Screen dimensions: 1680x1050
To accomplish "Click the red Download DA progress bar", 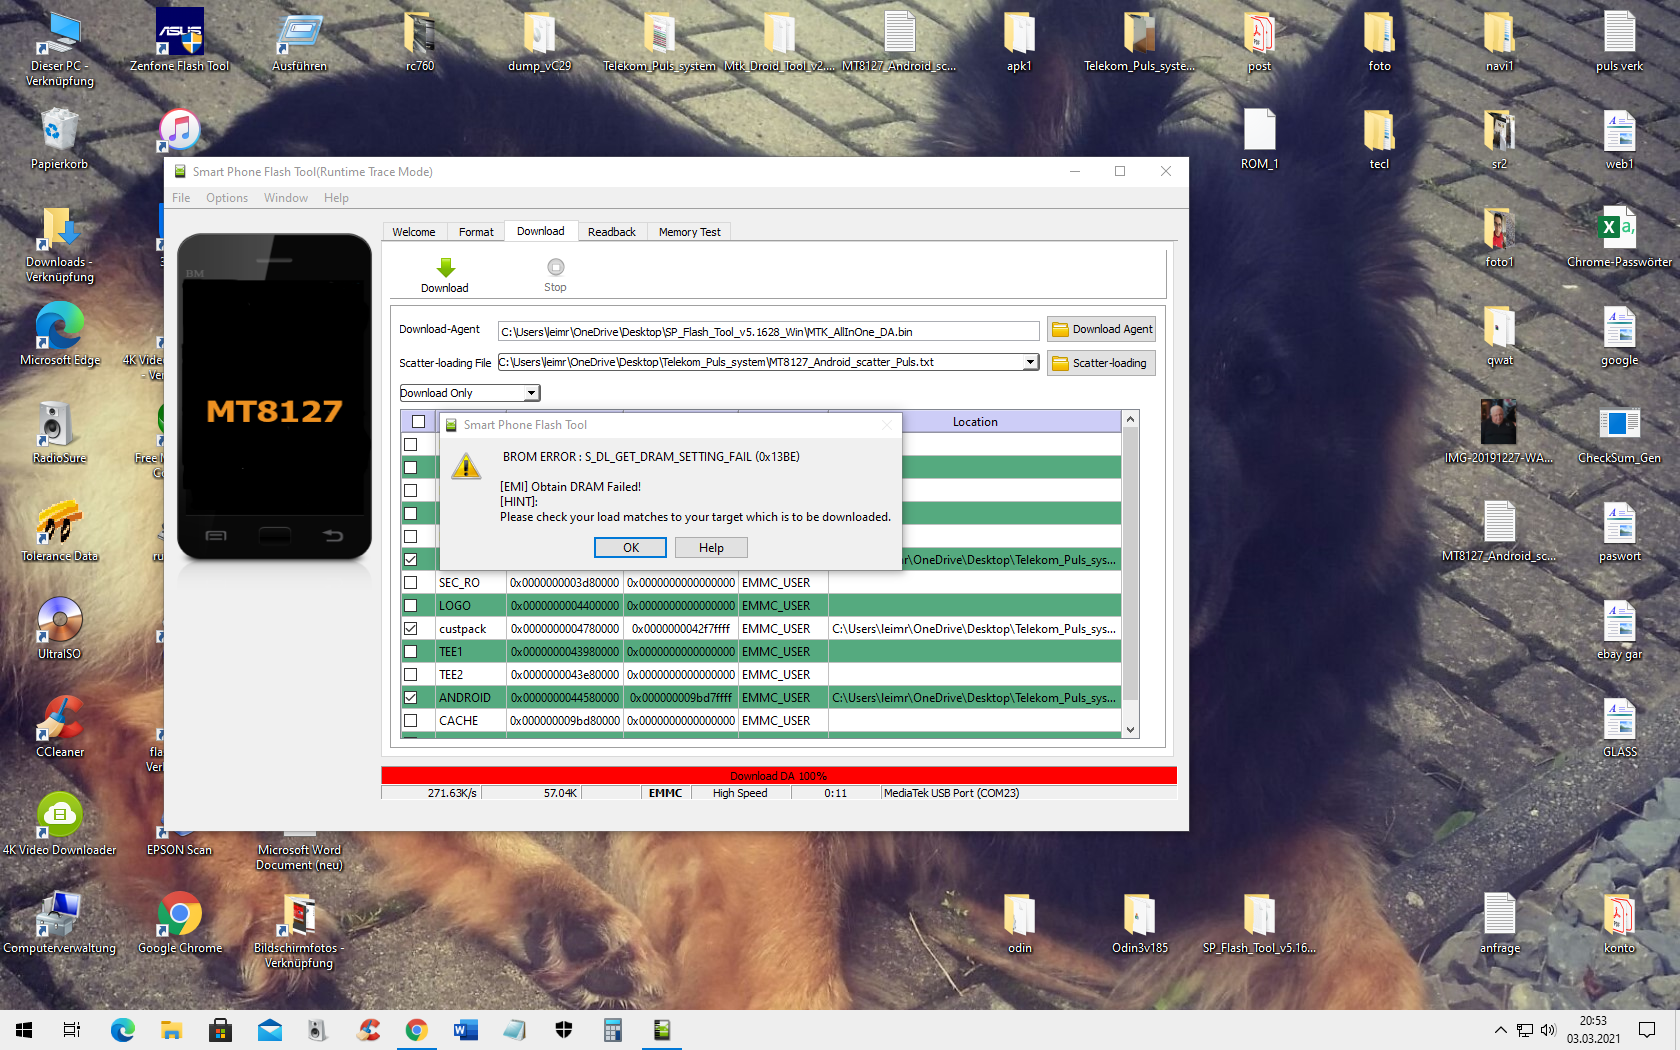I will click(x=778, y=776).
